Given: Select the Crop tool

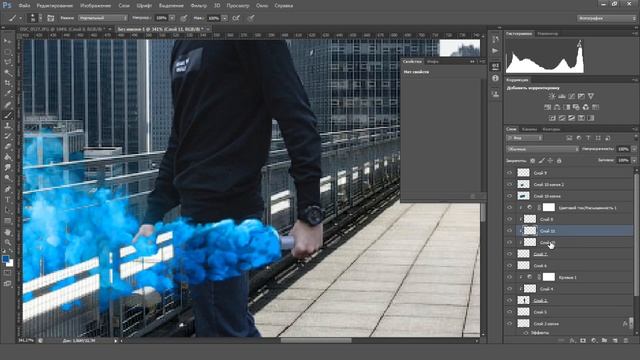Looking at the screenshot, I should point(8,83).
